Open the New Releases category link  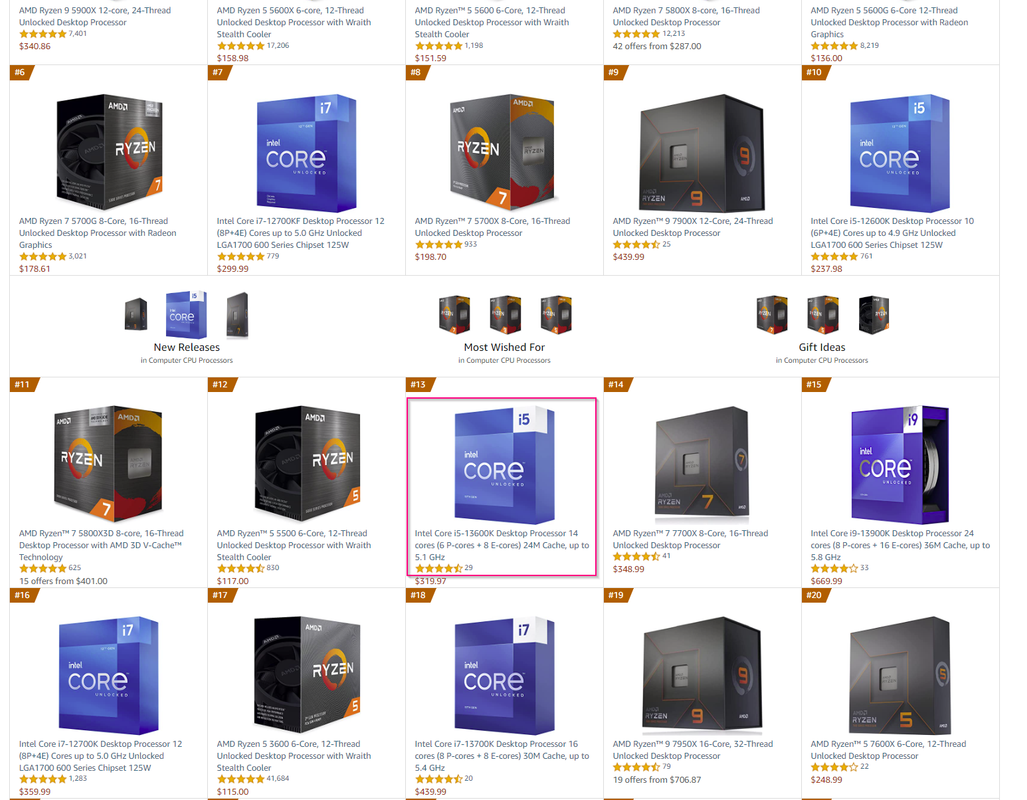tap(187, 347)
